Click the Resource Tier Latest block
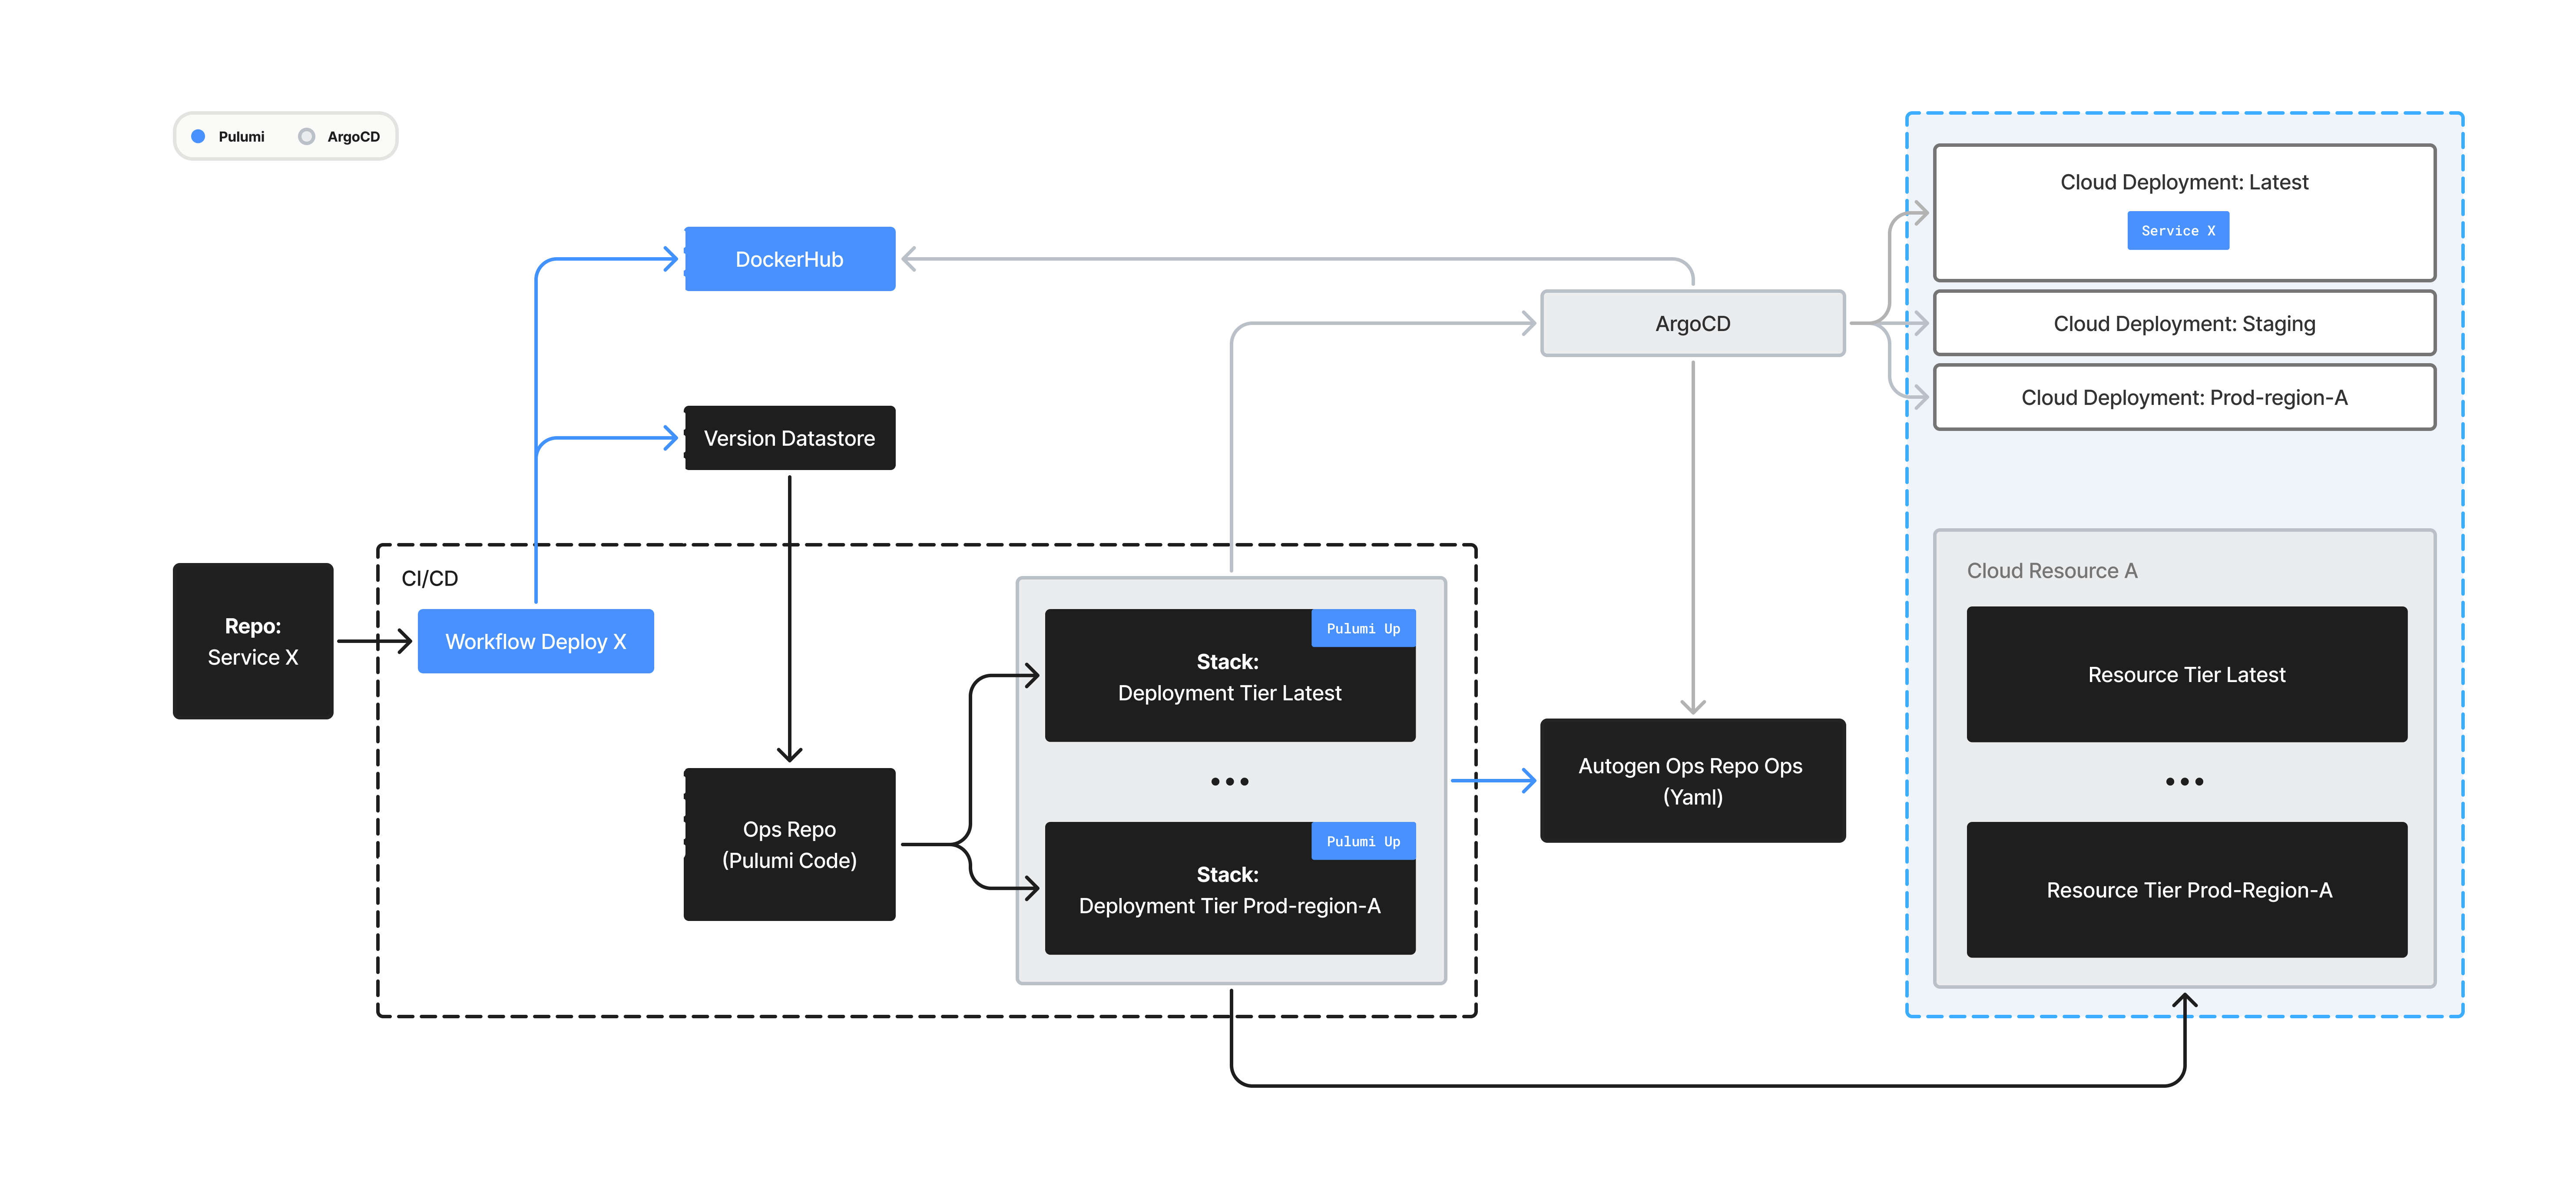The width and height of the screenshot is (2576, 1199). (x=2186, y=674)
